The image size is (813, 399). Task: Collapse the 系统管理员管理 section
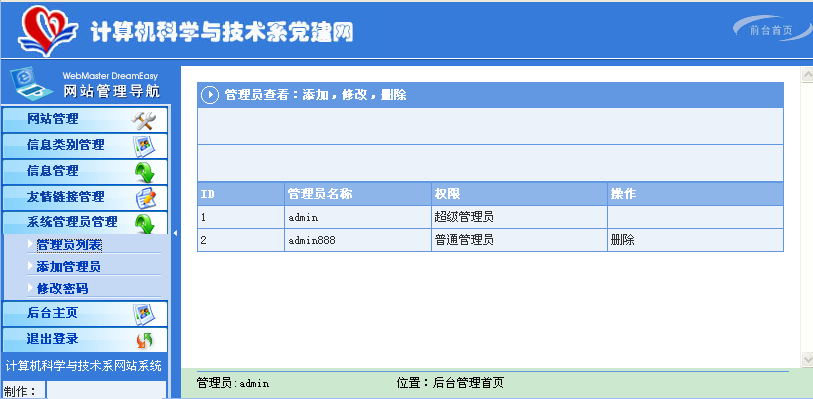pyautogui.click(x=85, y=223)
